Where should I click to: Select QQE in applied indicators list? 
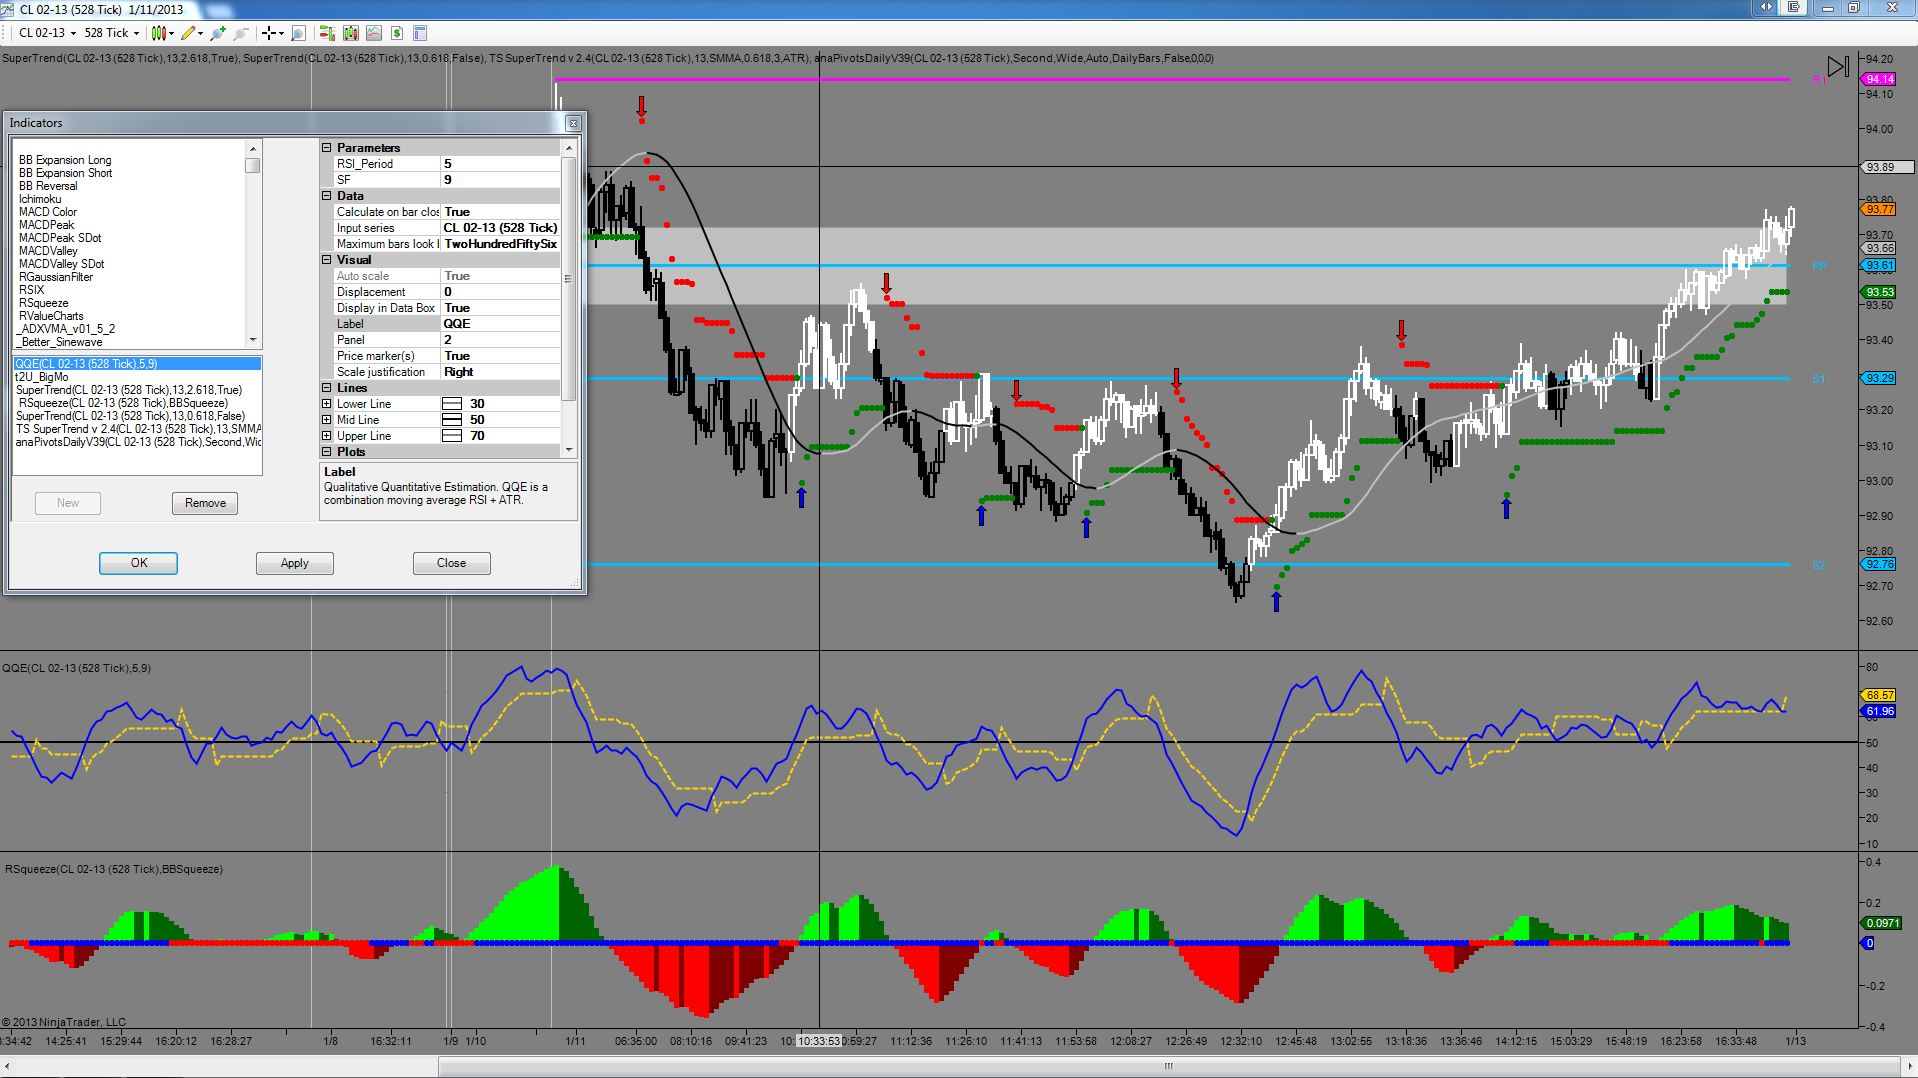click(137, 364)
